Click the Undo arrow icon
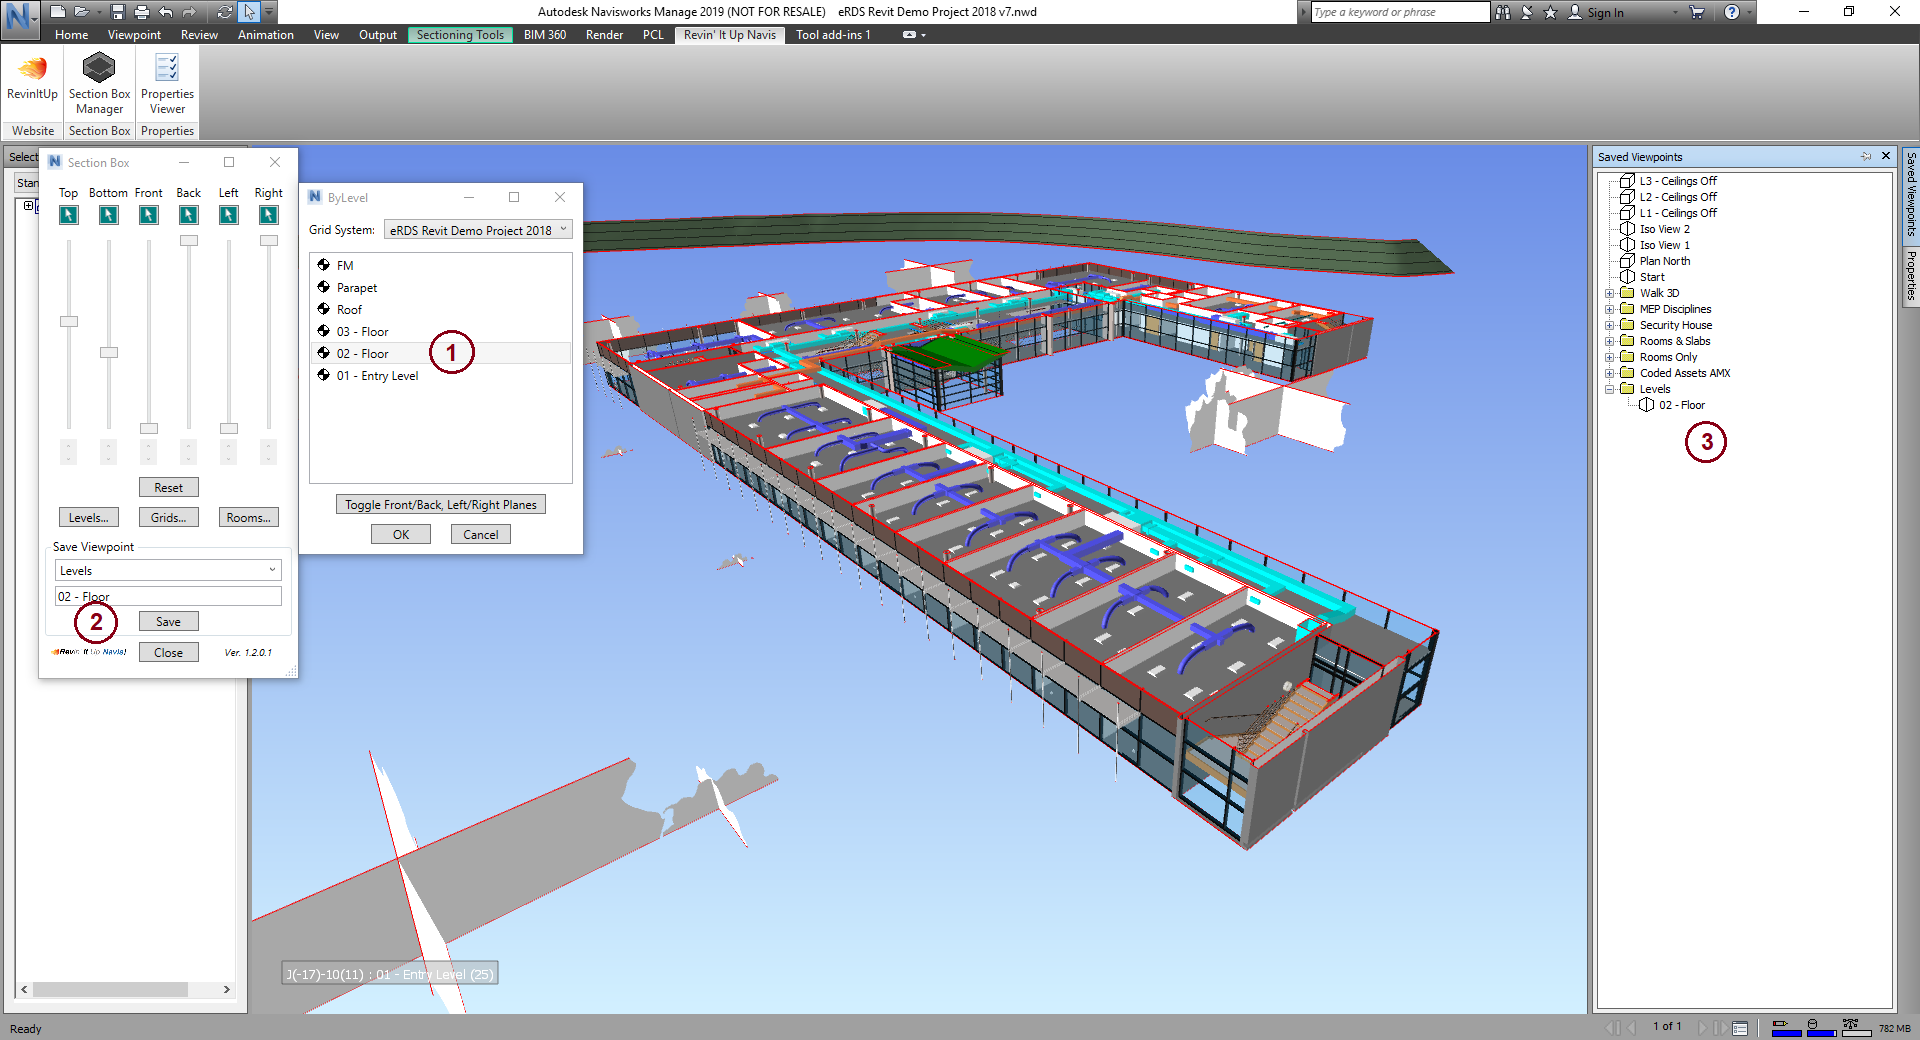 click(165, 12)
